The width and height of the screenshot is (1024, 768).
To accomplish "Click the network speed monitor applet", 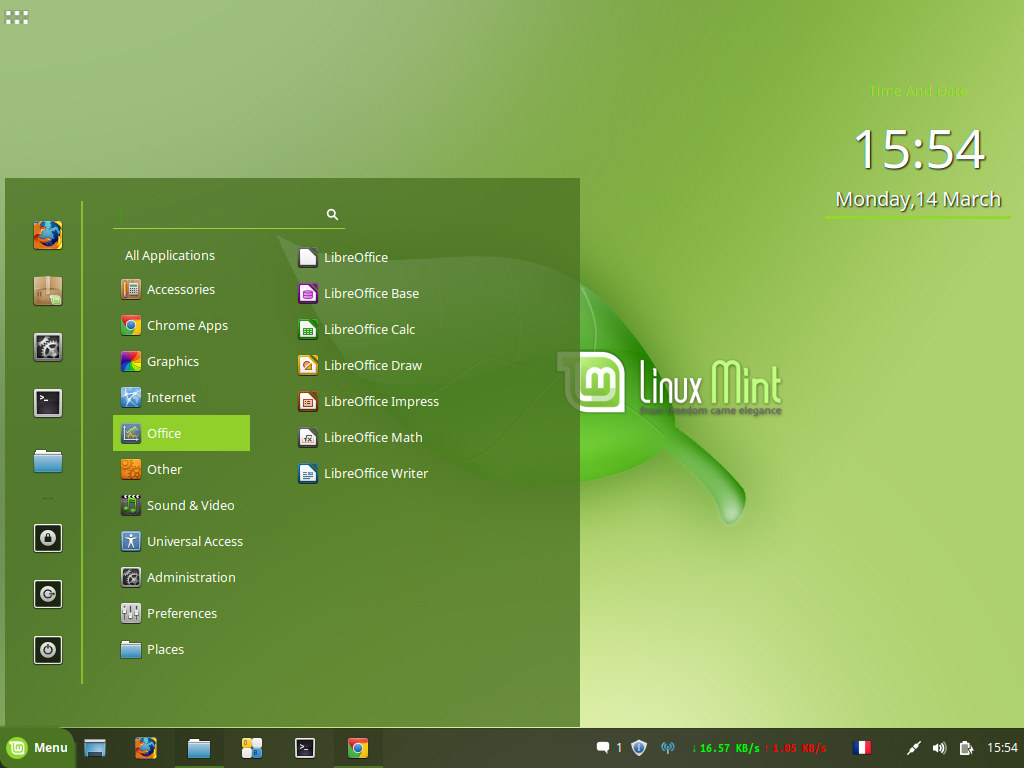I will coord(759,748).
